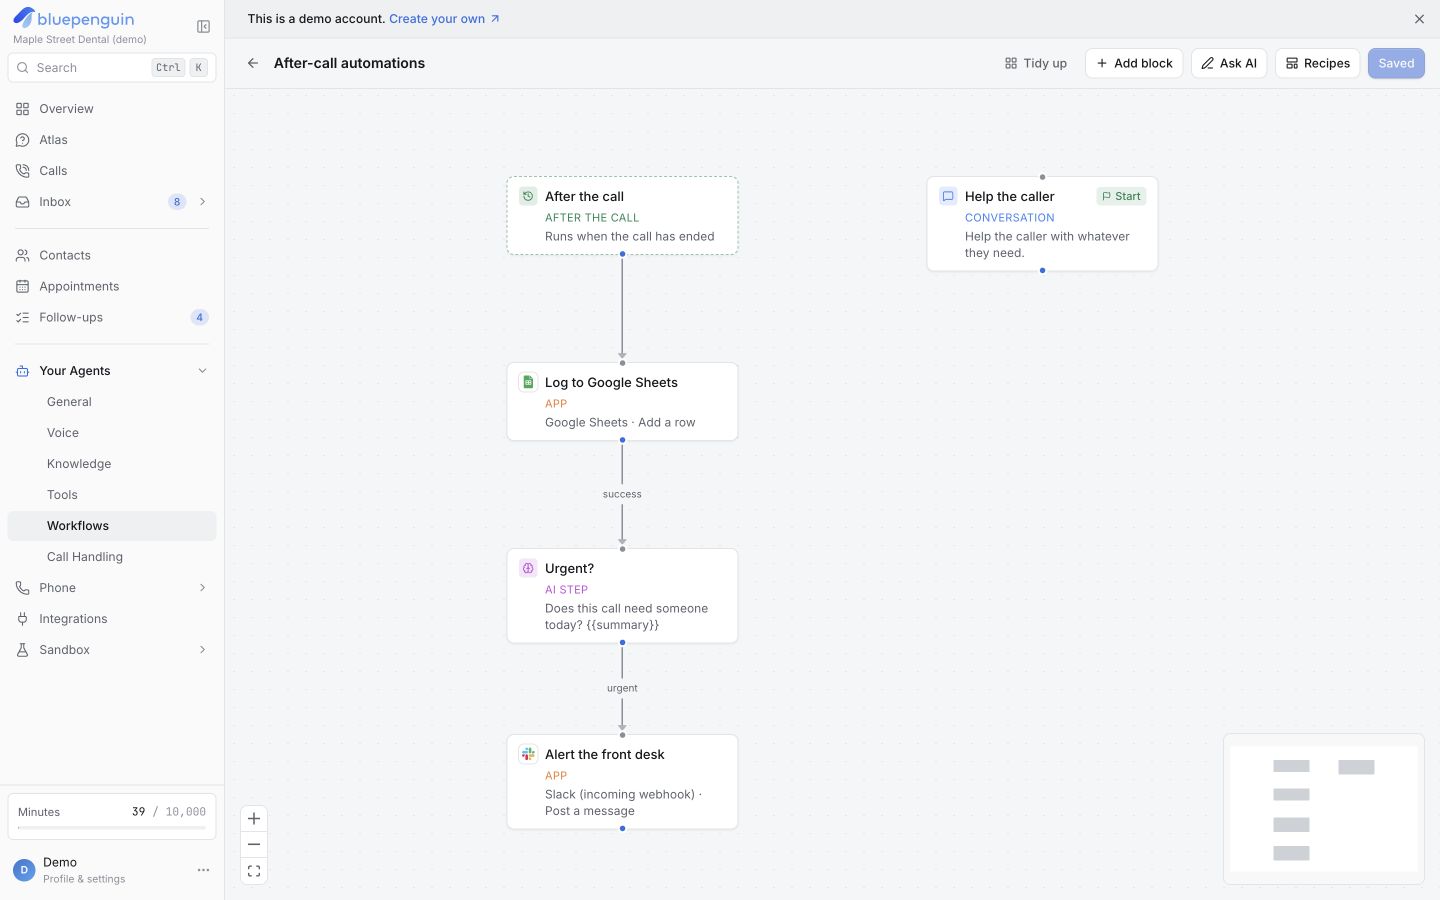Expand the Phone submenu chevron

point(203,588)
